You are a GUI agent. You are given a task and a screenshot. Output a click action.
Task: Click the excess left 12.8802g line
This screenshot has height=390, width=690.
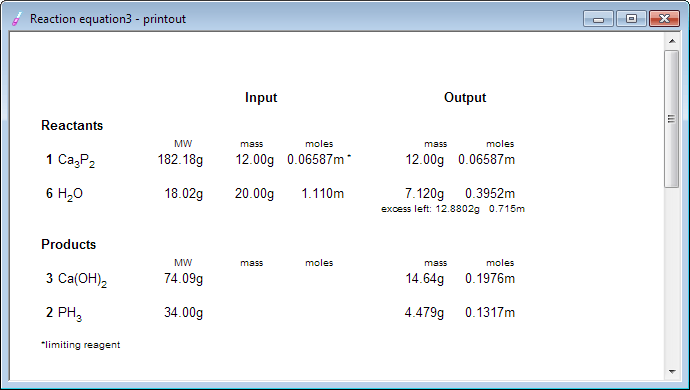[x=453, y=209]
